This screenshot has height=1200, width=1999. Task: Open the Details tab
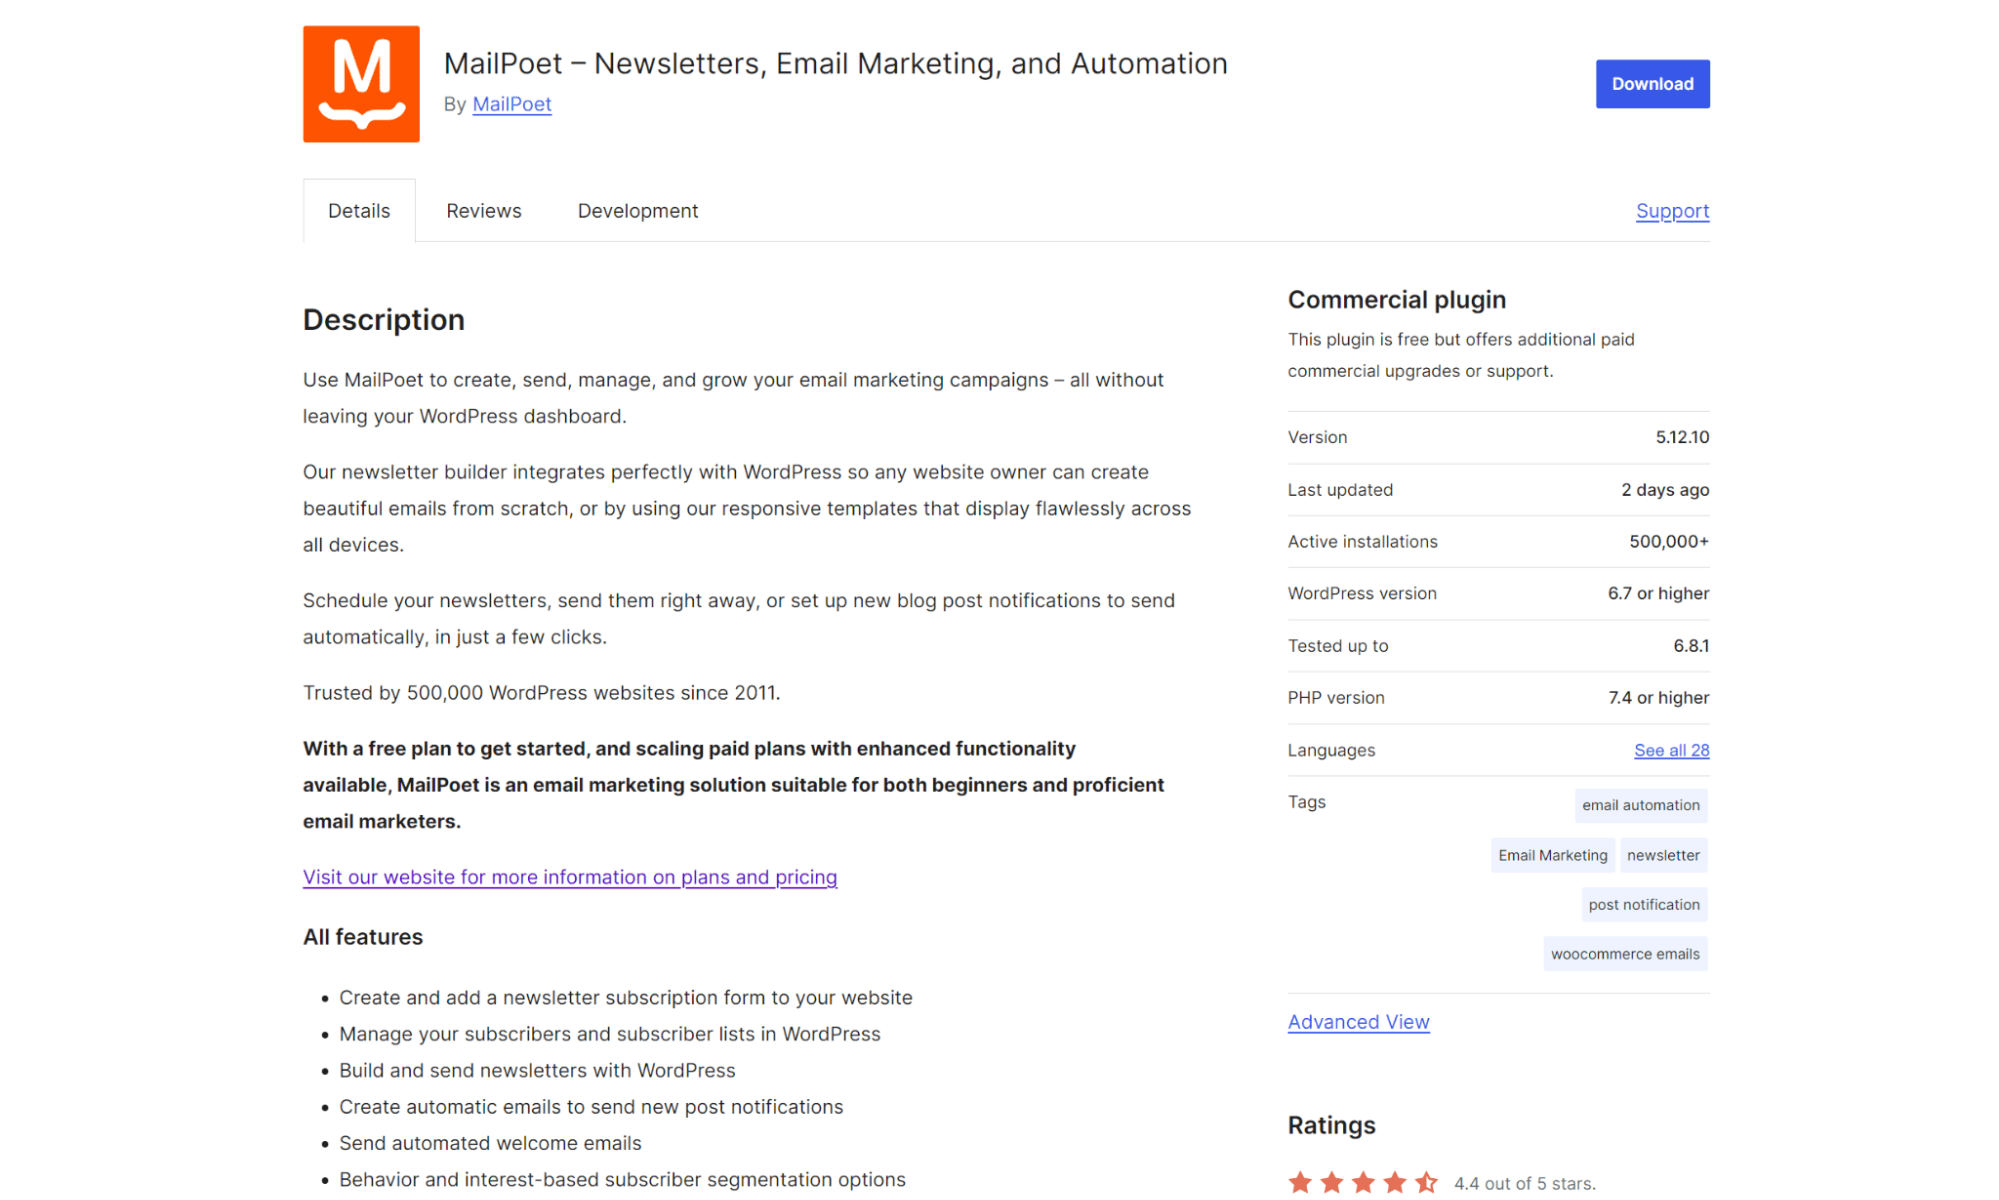pyautogui.click(x=359, y=211)
